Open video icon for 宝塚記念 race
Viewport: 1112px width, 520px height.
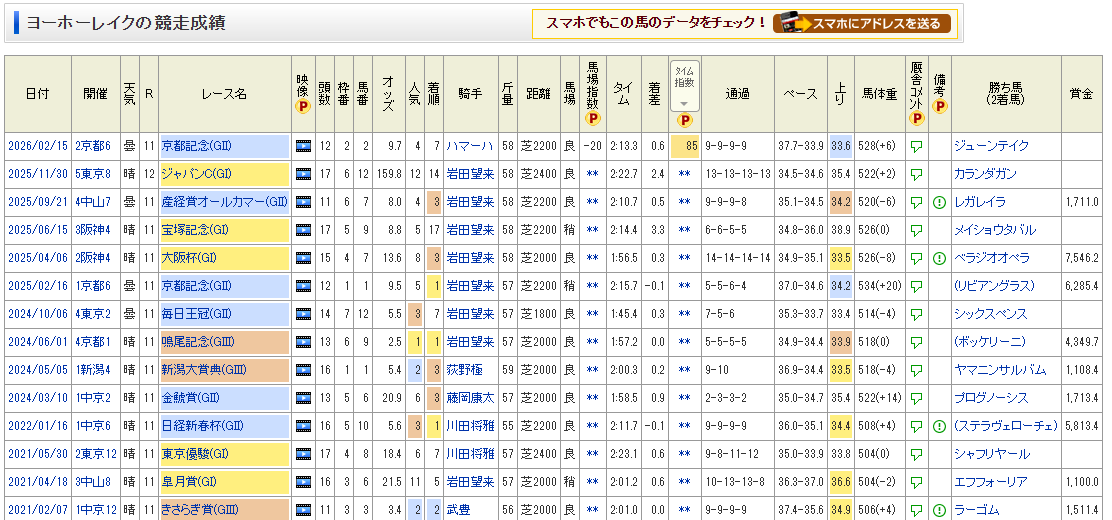click(x=303, y=230)
